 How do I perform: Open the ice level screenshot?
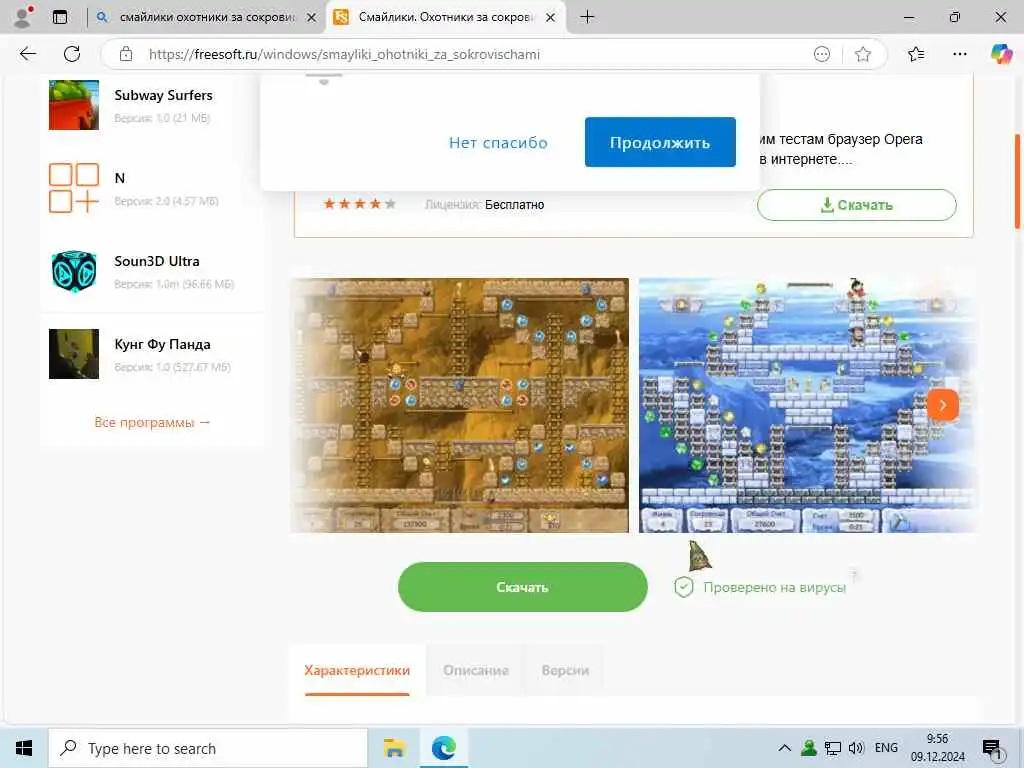[x=808, y=406]
